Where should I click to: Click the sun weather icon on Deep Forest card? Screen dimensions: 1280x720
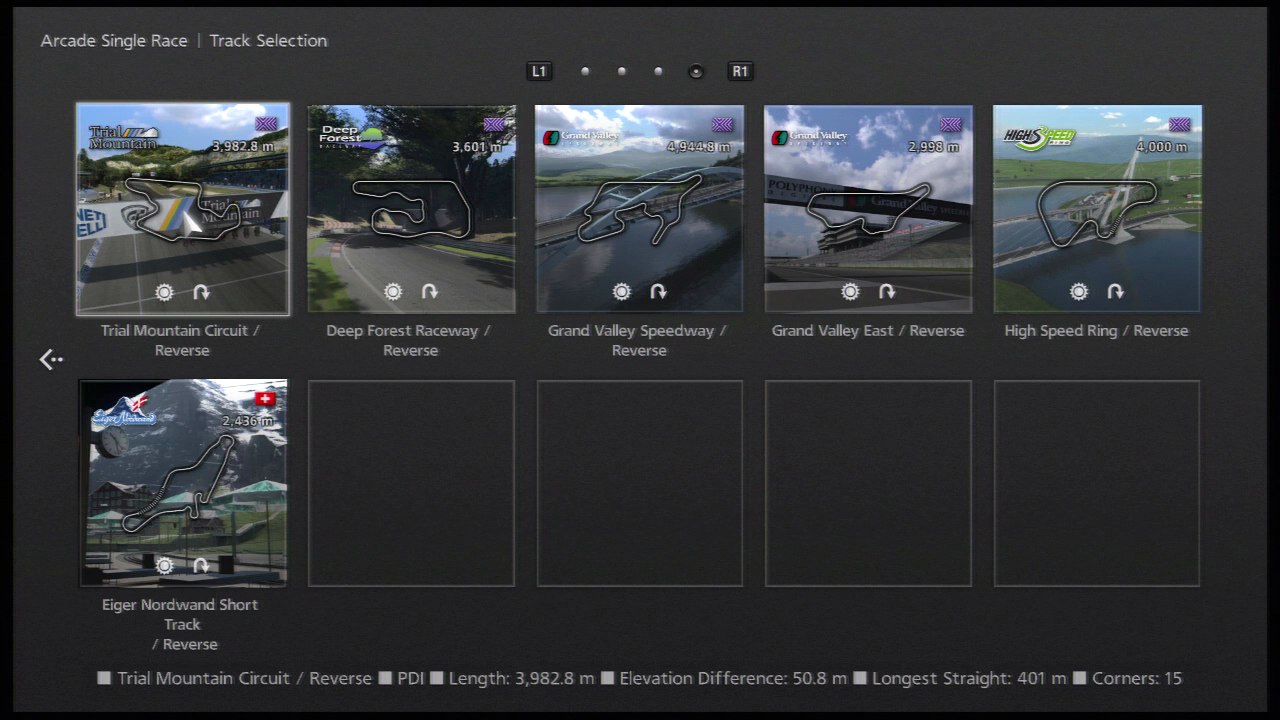(393, 292)
